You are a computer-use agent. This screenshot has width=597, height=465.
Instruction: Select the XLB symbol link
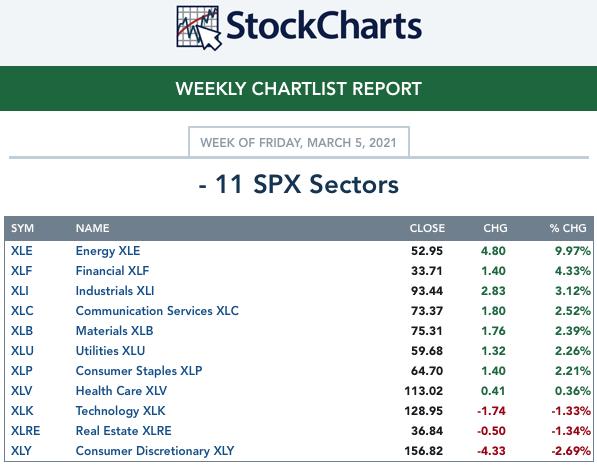pyautogui.click(x=22, y=331)
